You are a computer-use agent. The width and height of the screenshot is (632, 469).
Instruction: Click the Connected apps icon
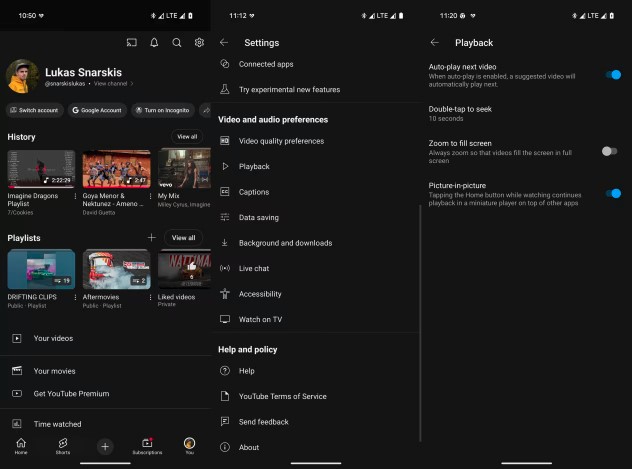[225, 64]
